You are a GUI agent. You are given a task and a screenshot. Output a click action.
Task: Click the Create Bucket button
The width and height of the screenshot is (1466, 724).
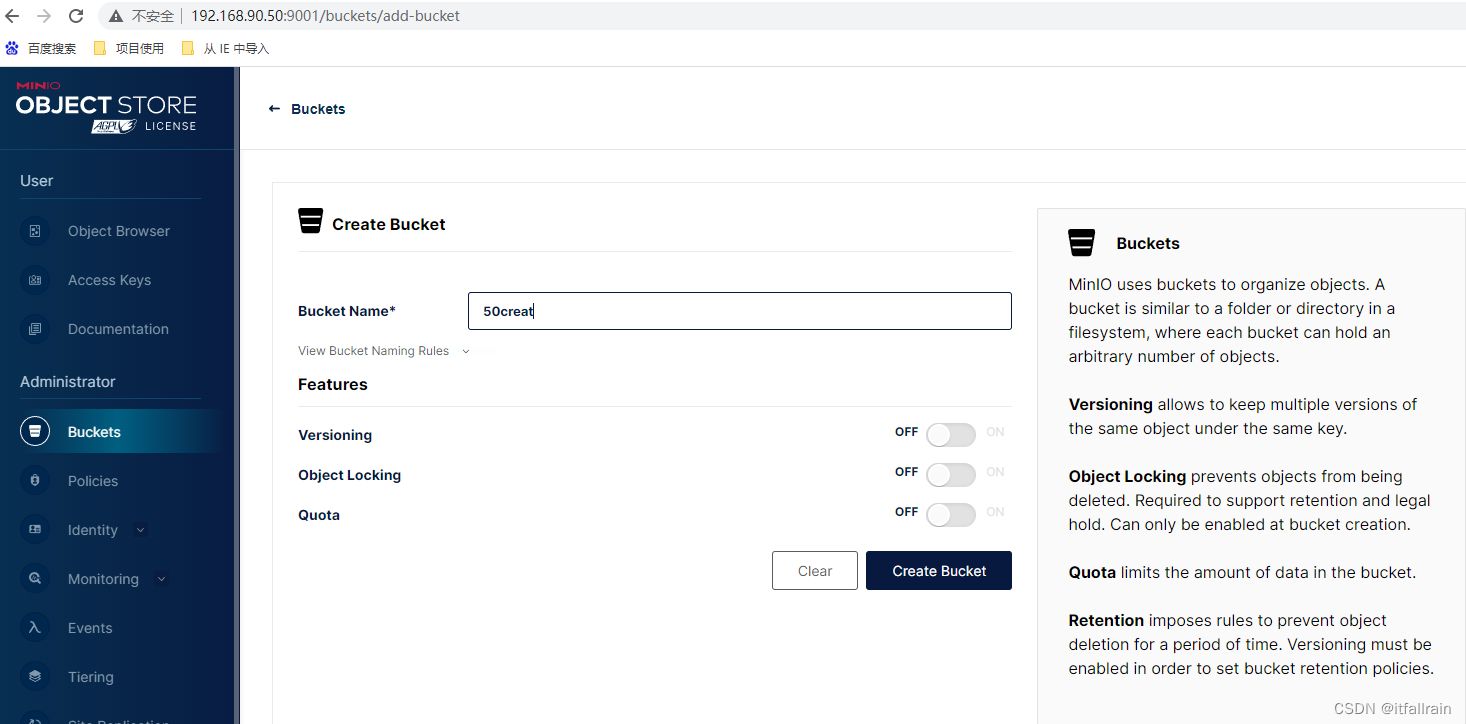tap(939, 570)
